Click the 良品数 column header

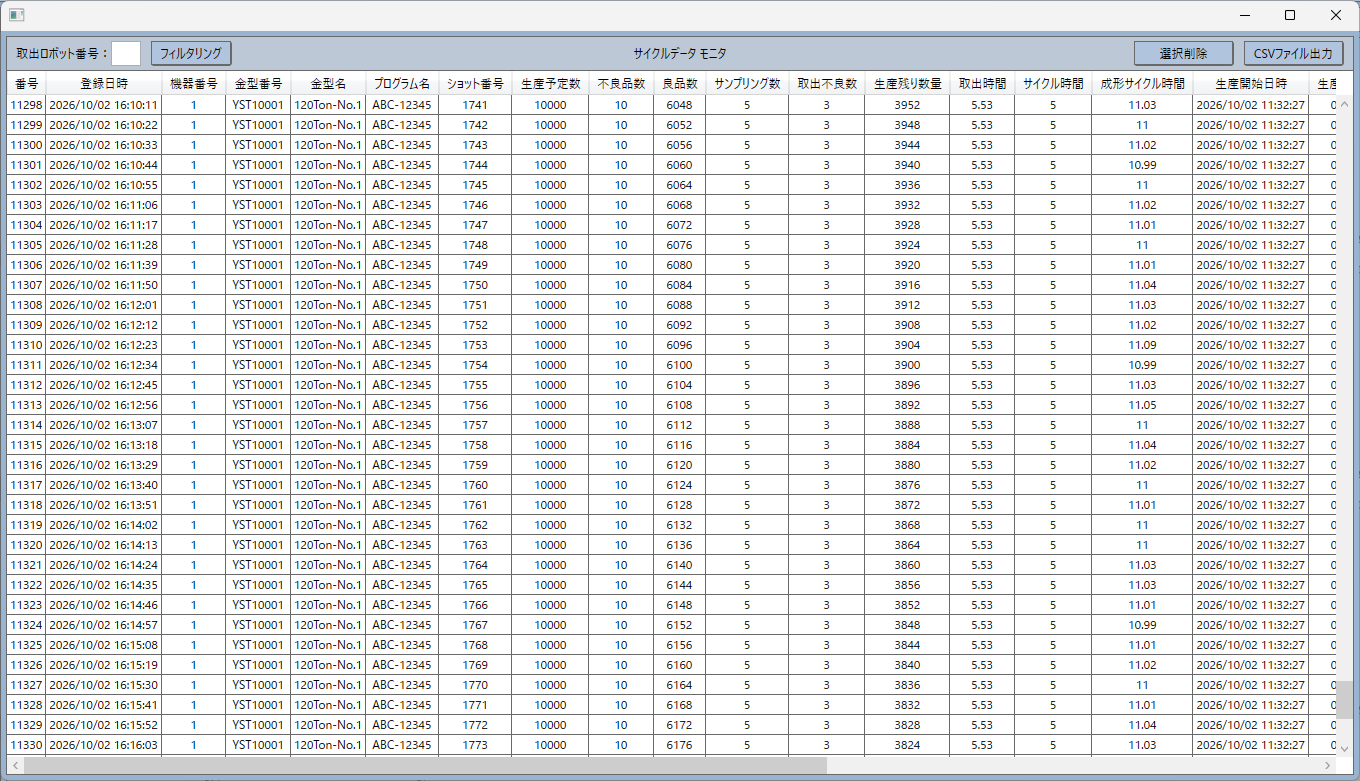[x=679, y=84]
